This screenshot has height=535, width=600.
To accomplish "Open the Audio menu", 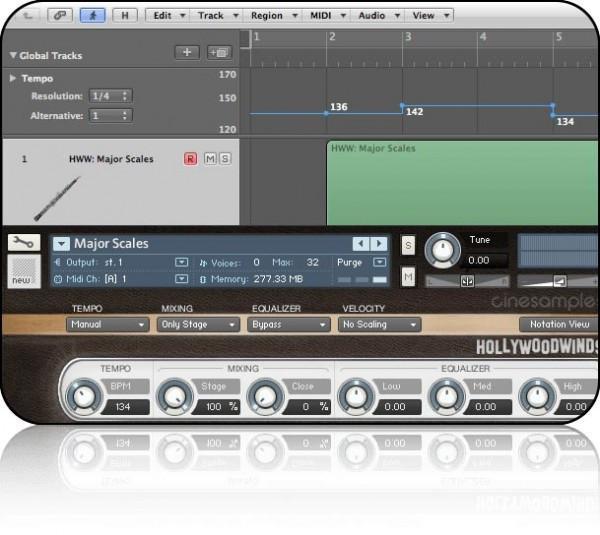I will click(378, 15).
